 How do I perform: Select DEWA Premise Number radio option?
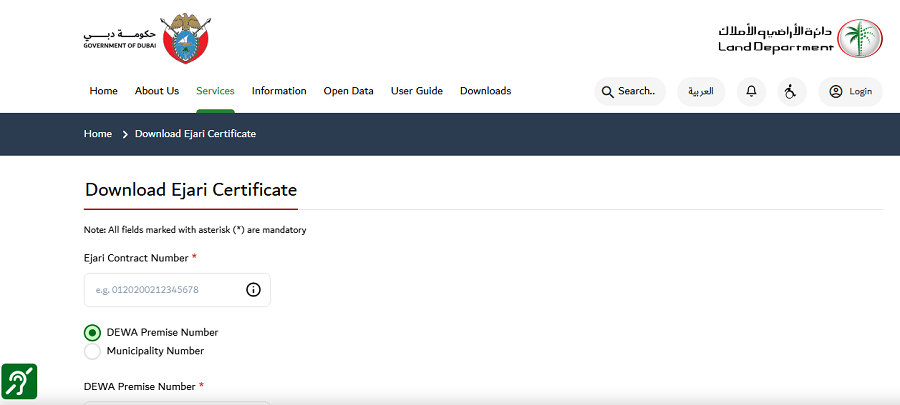tap(93, 333)
